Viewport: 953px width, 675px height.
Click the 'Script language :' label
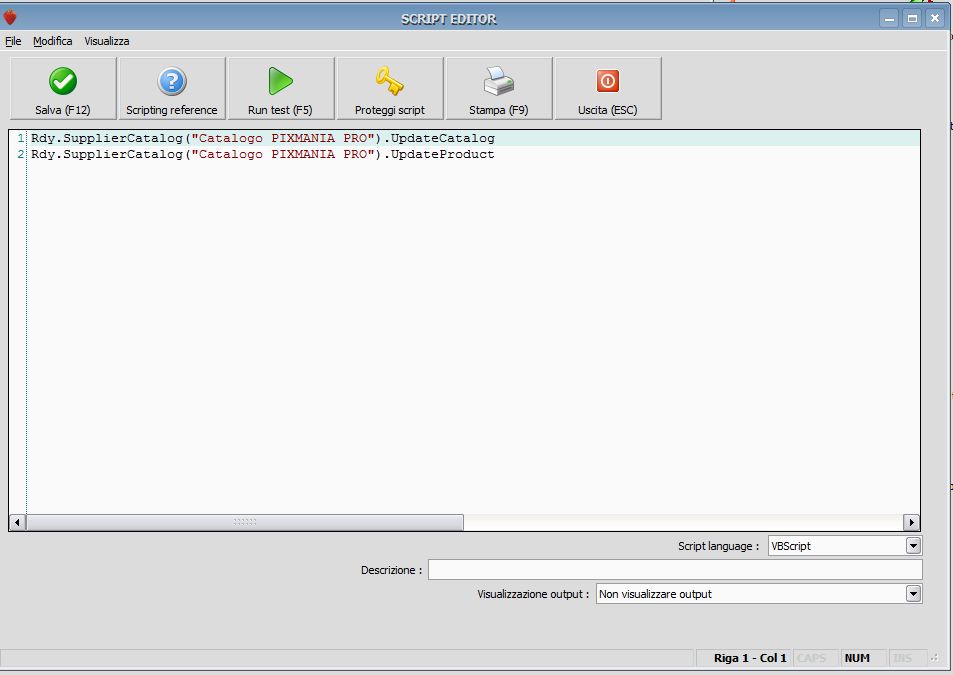(x=718, y=546)
